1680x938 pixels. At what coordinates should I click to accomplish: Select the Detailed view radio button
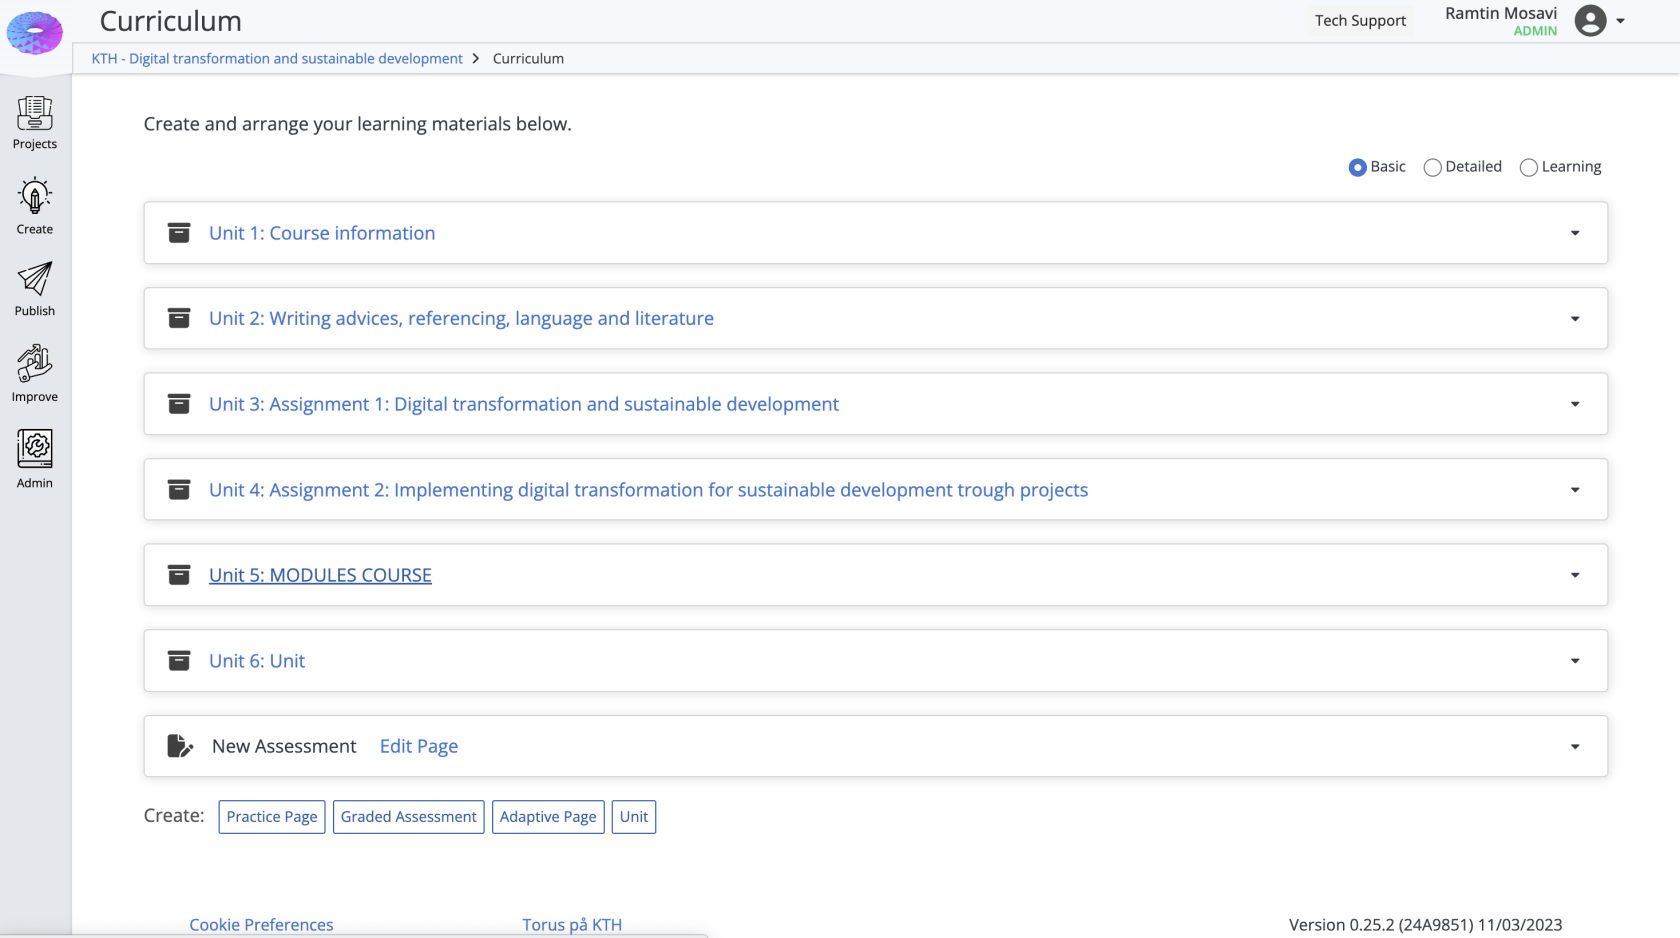tap(1432, 167)
